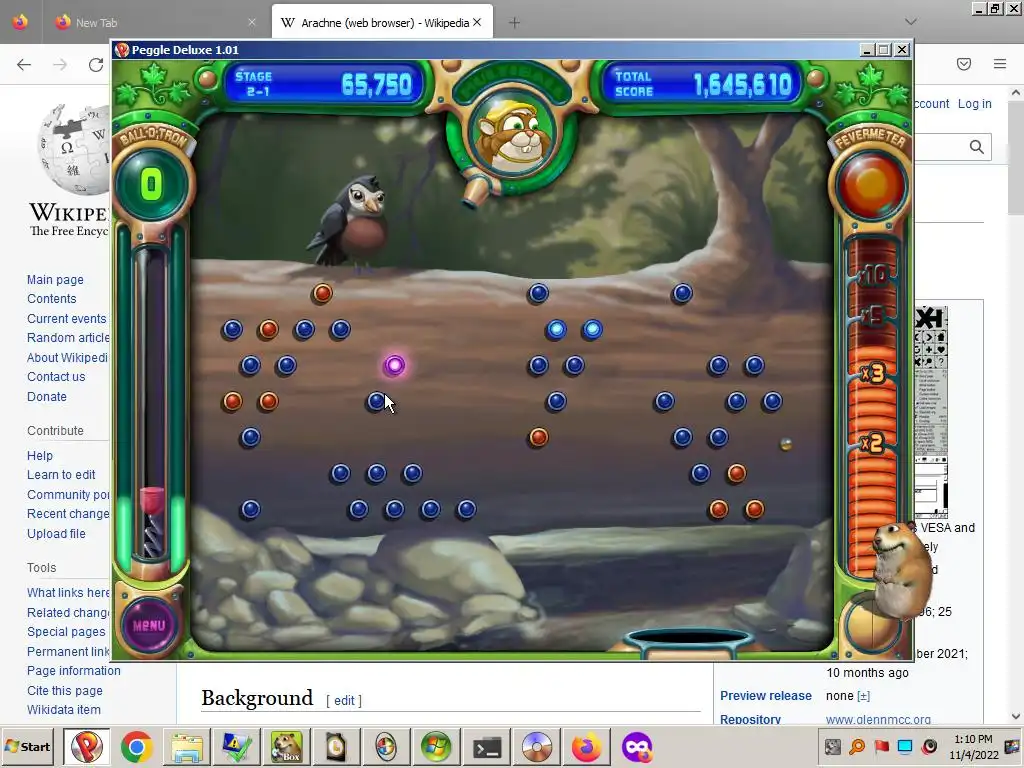Viewport: 1024px width, 768px height.
Task: Click the Firefox View icon in tab bar
Action: click(20, 22)
